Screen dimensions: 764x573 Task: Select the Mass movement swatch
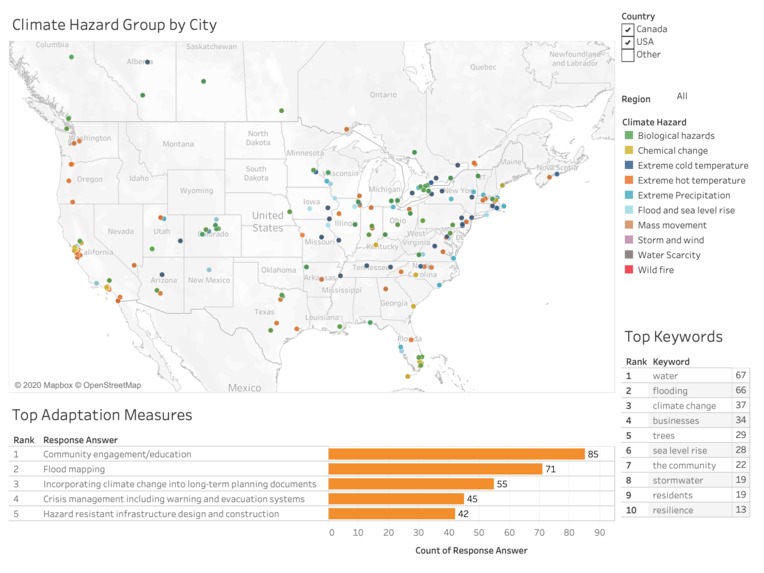(629, 225)
